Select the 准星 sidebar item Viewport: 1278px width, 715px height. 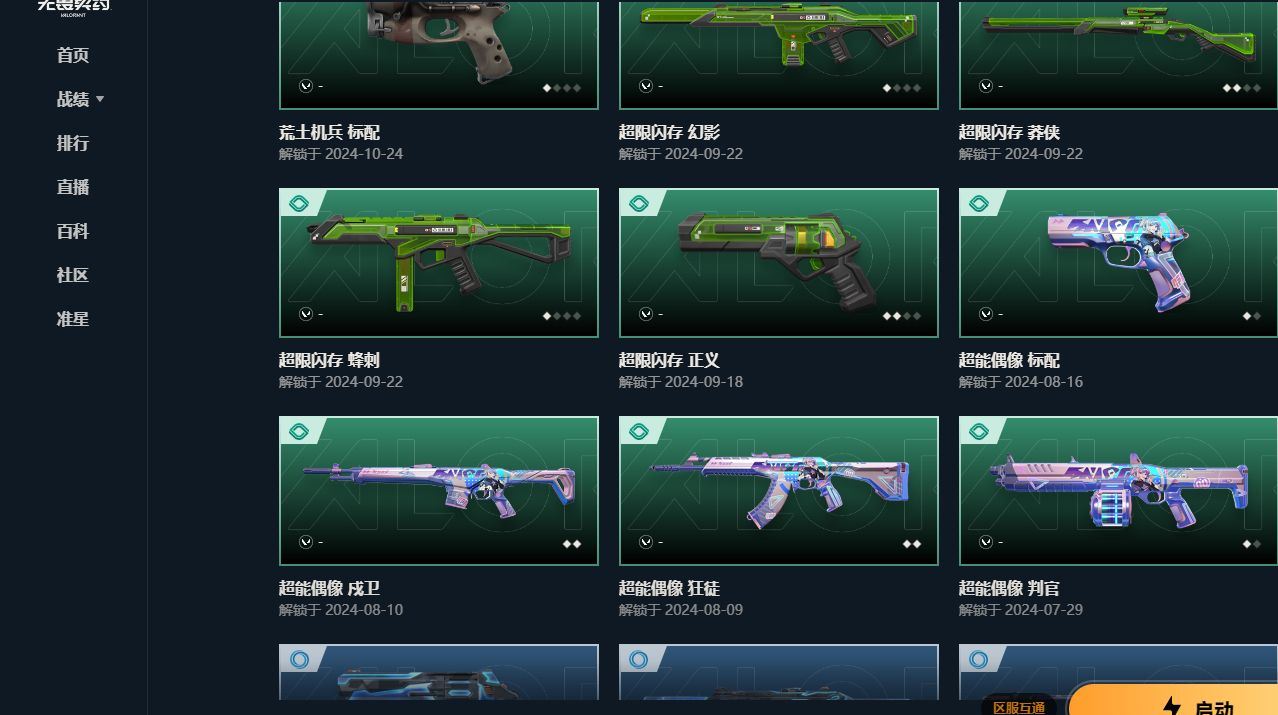pyautogui.click(x=73, y=319)
